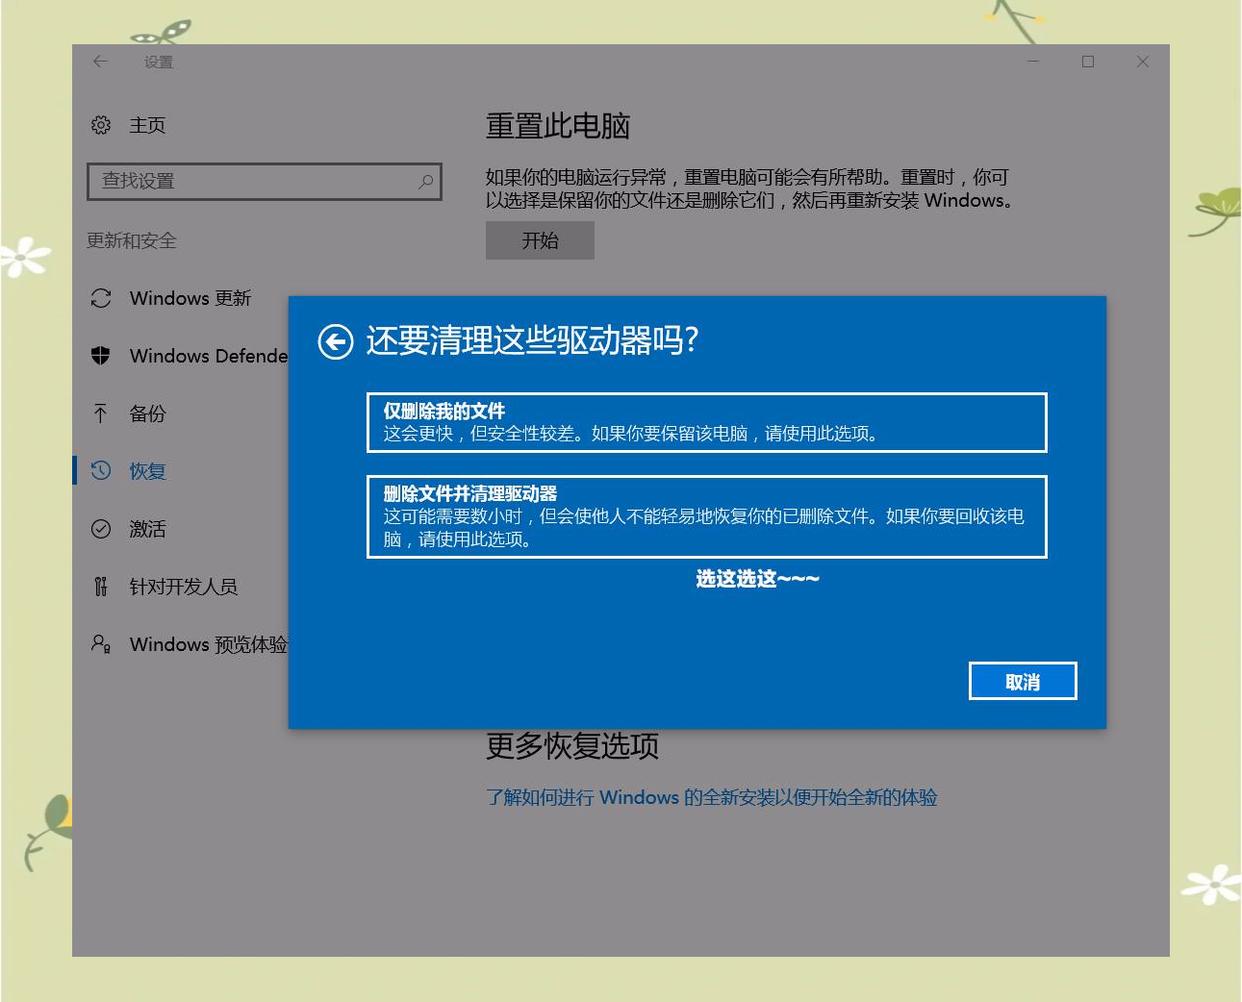Click the 激活 checkmark icon in the sidebar

(100, 528)
